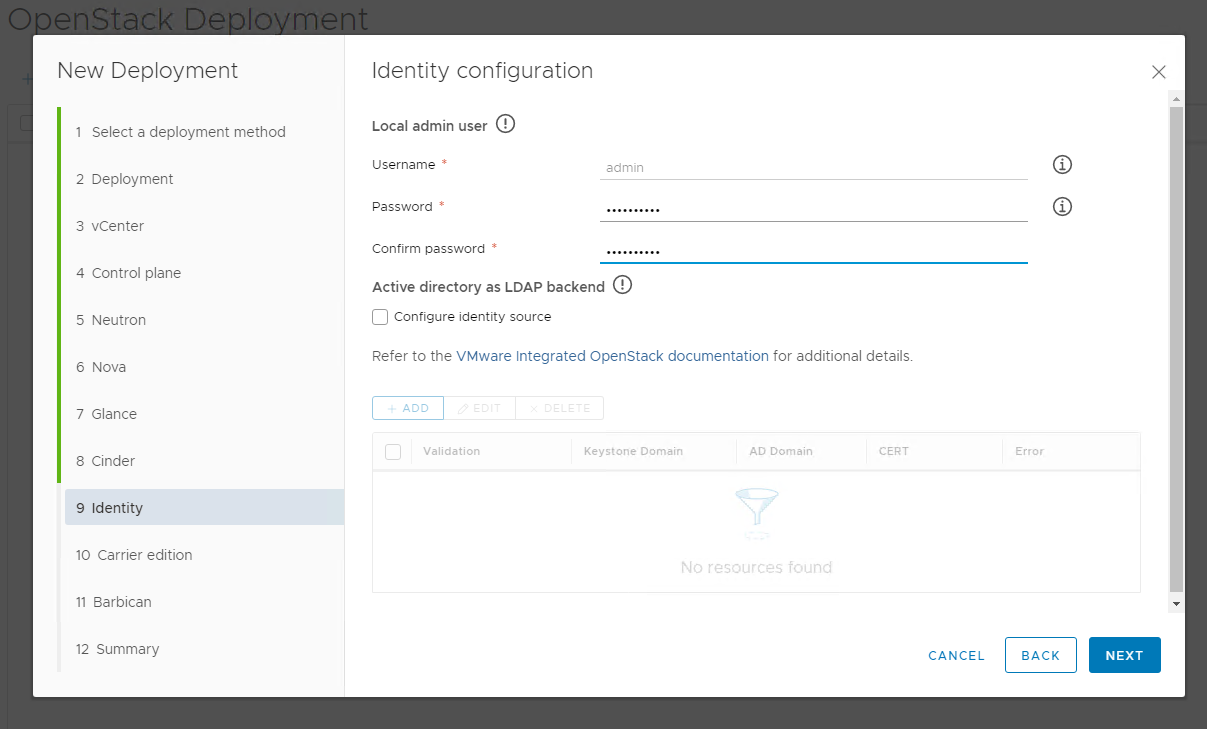Close the New Deployment dialog
Image resolution: width=1207 pixels, height=729 pixels.
click(1159, 72)
